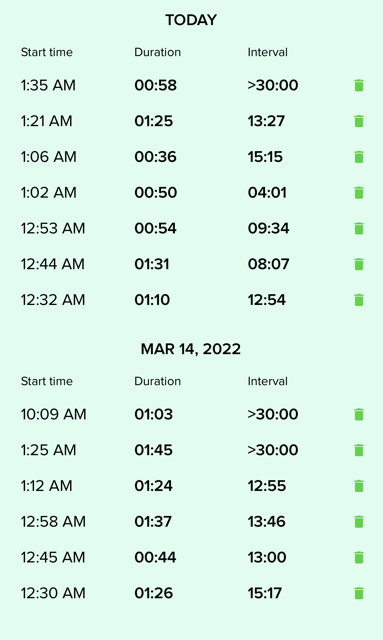Click trash icon for 1:12 AM entry
Screen dimensions: 383x640
point(359,486)
